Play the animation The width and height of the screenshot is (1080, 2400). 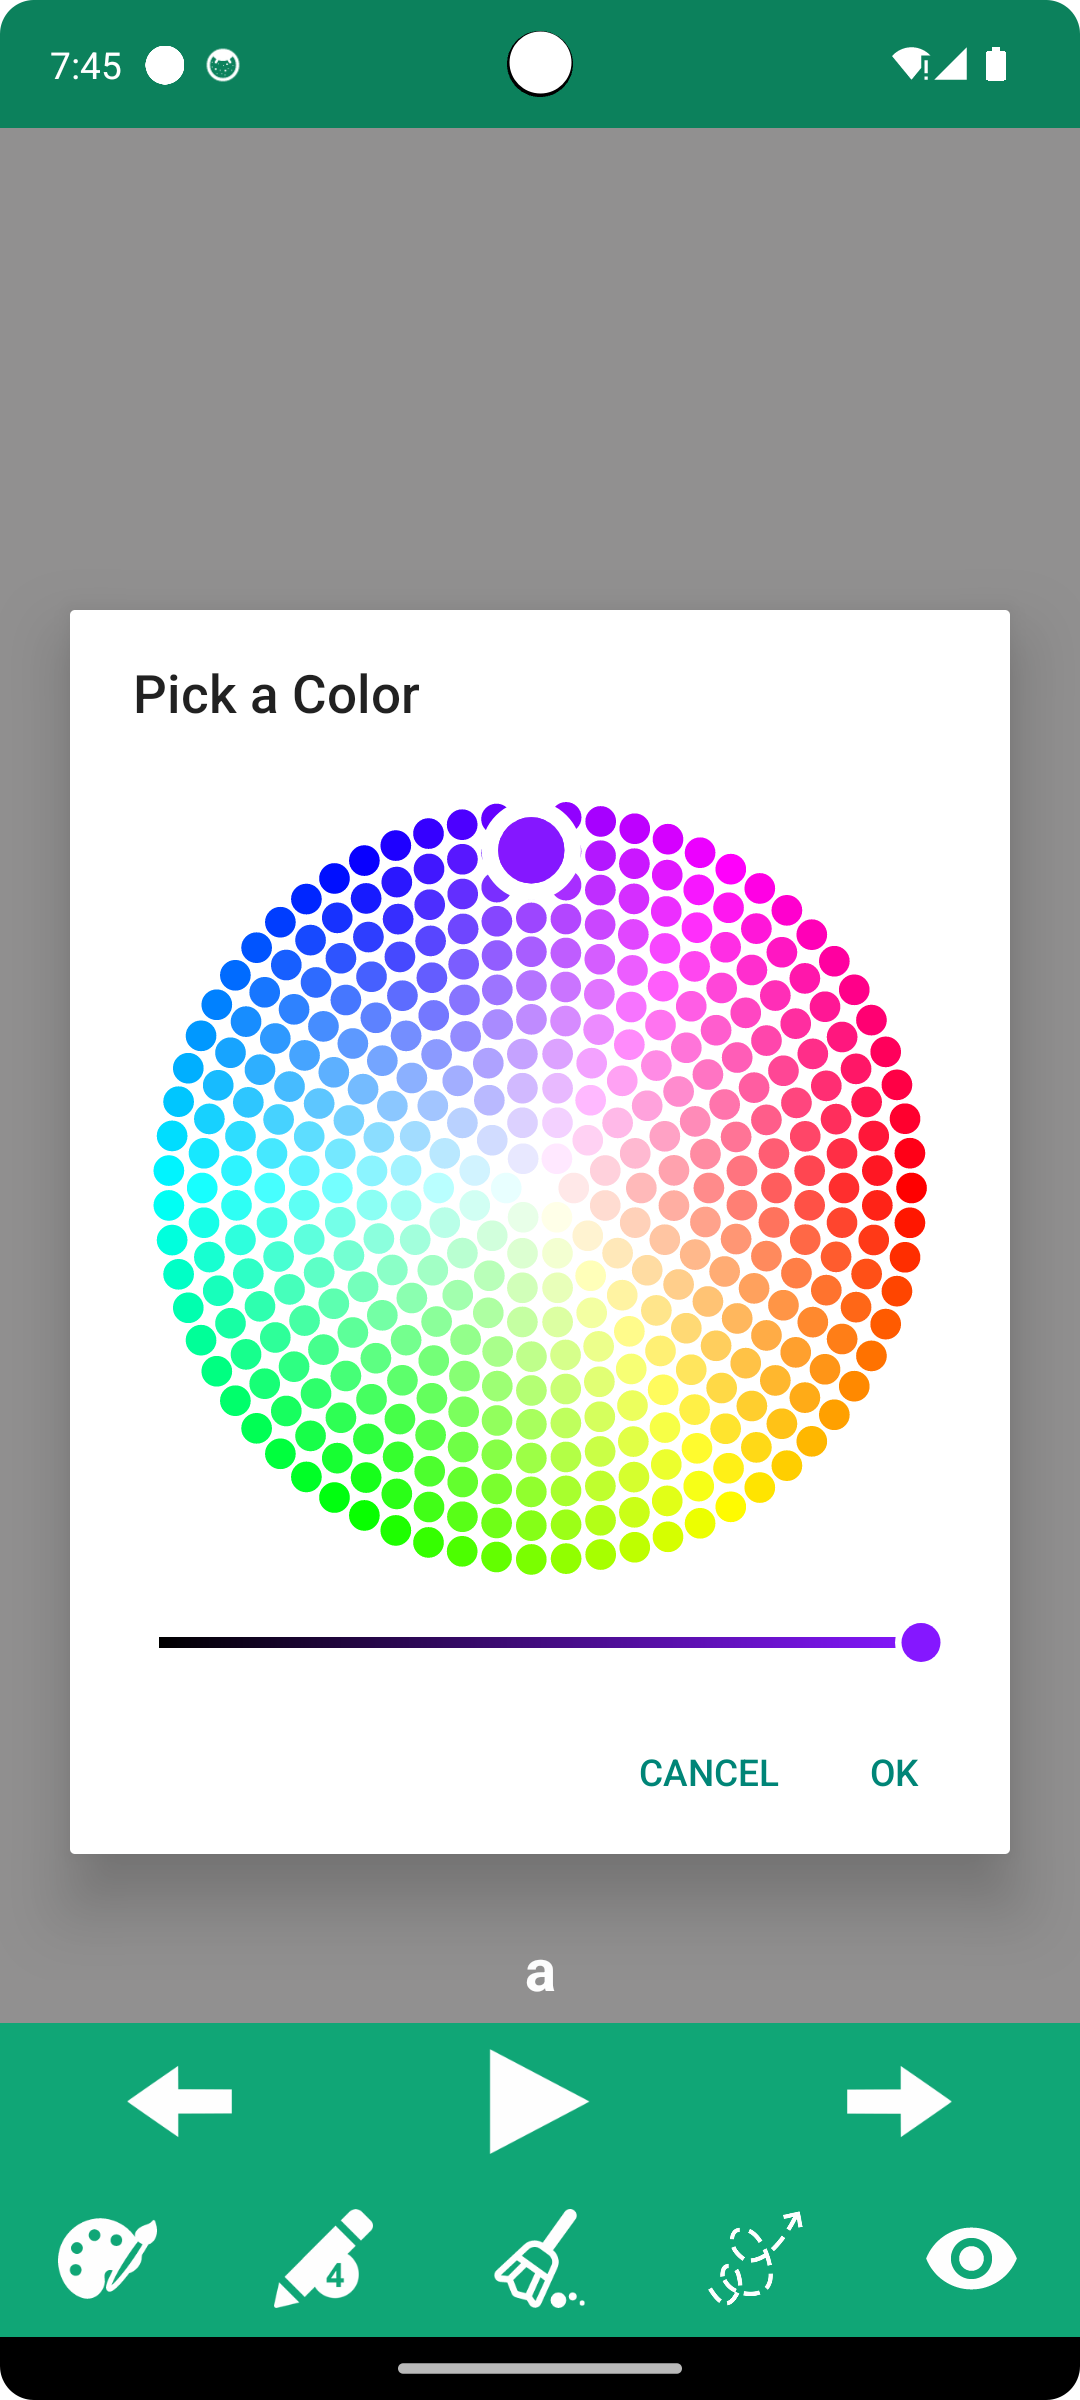(x=538, y=2101)
